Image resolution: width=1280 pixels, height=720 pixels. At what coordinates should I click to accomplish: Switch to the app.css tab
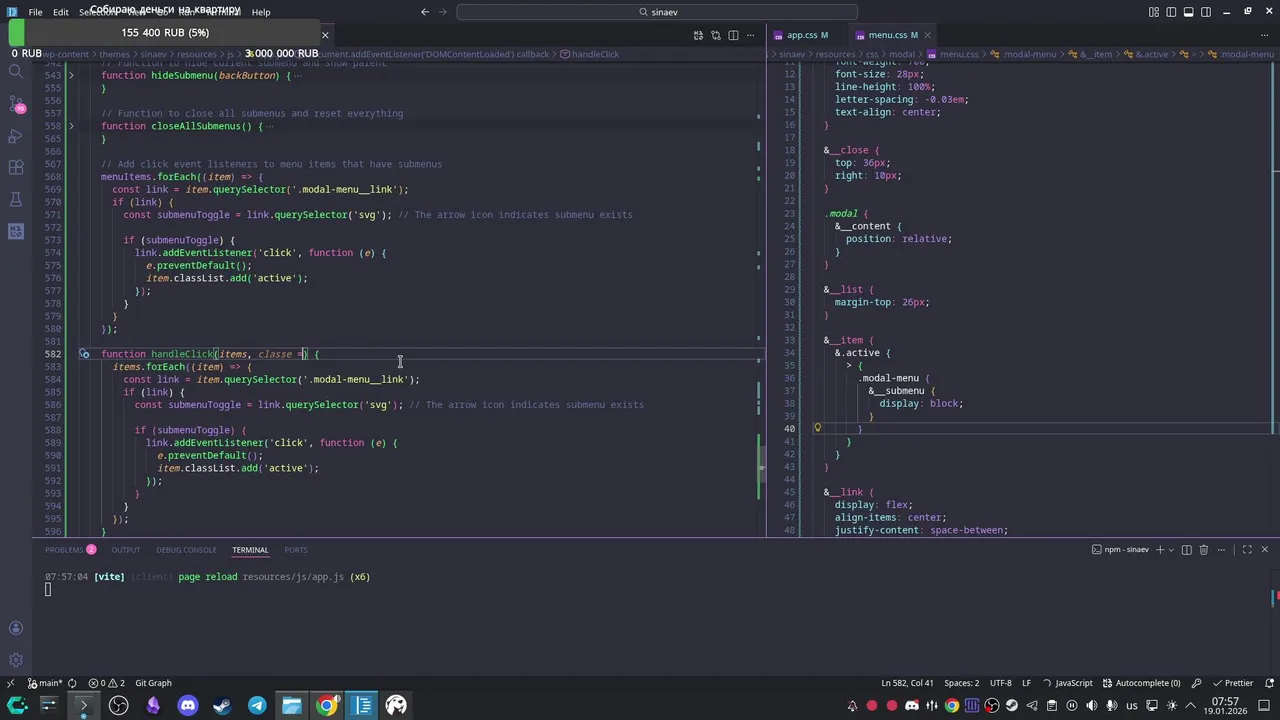tap(806, 35)
